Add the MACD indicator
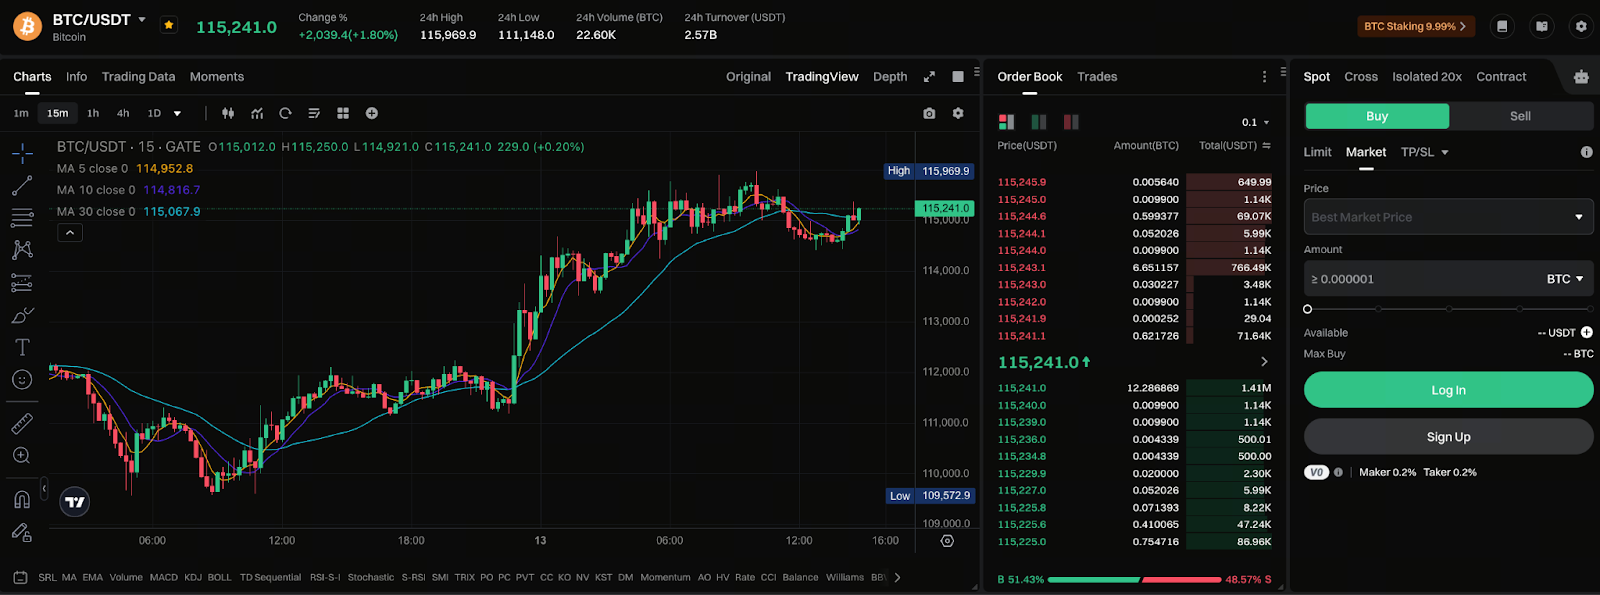 [164, 577]
